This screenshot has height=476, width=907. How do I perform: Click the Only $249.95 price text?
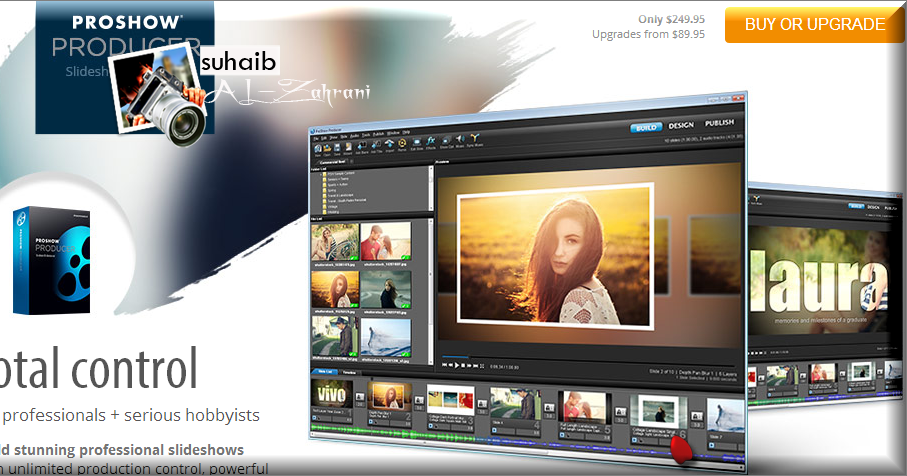point(672,19)
